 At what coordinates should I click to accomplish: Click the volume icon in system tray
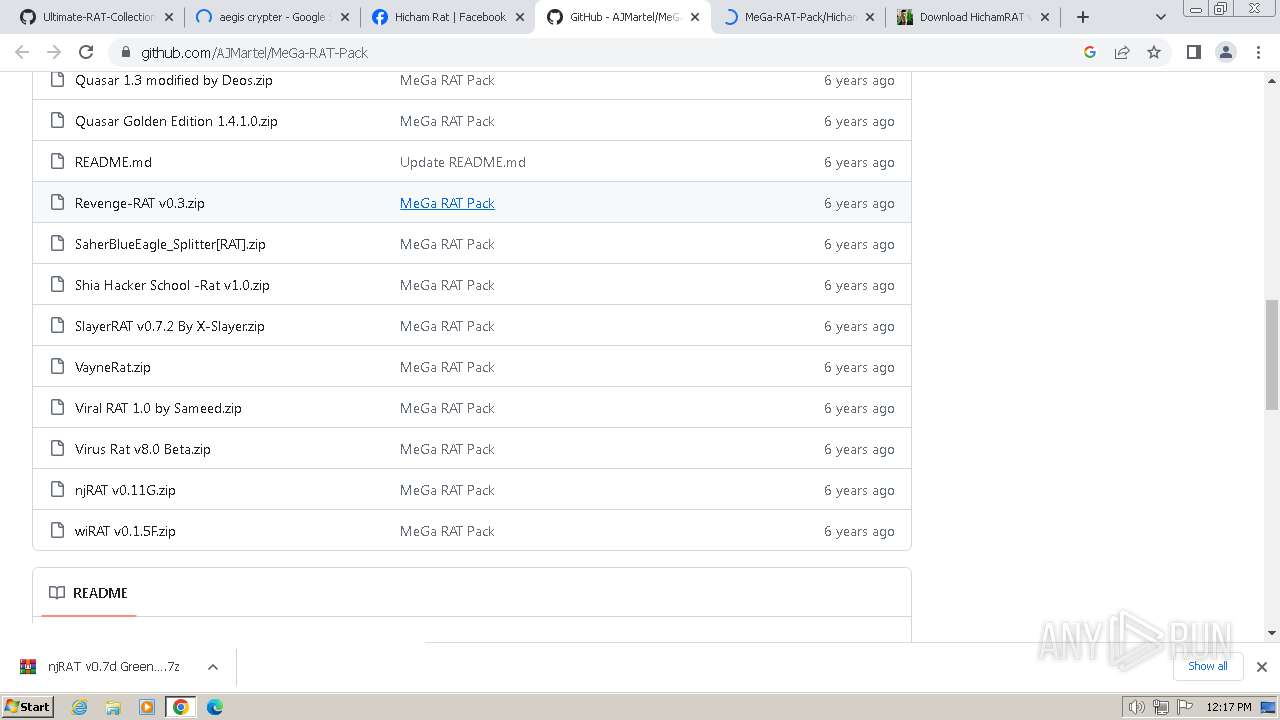coord(1136,707)
